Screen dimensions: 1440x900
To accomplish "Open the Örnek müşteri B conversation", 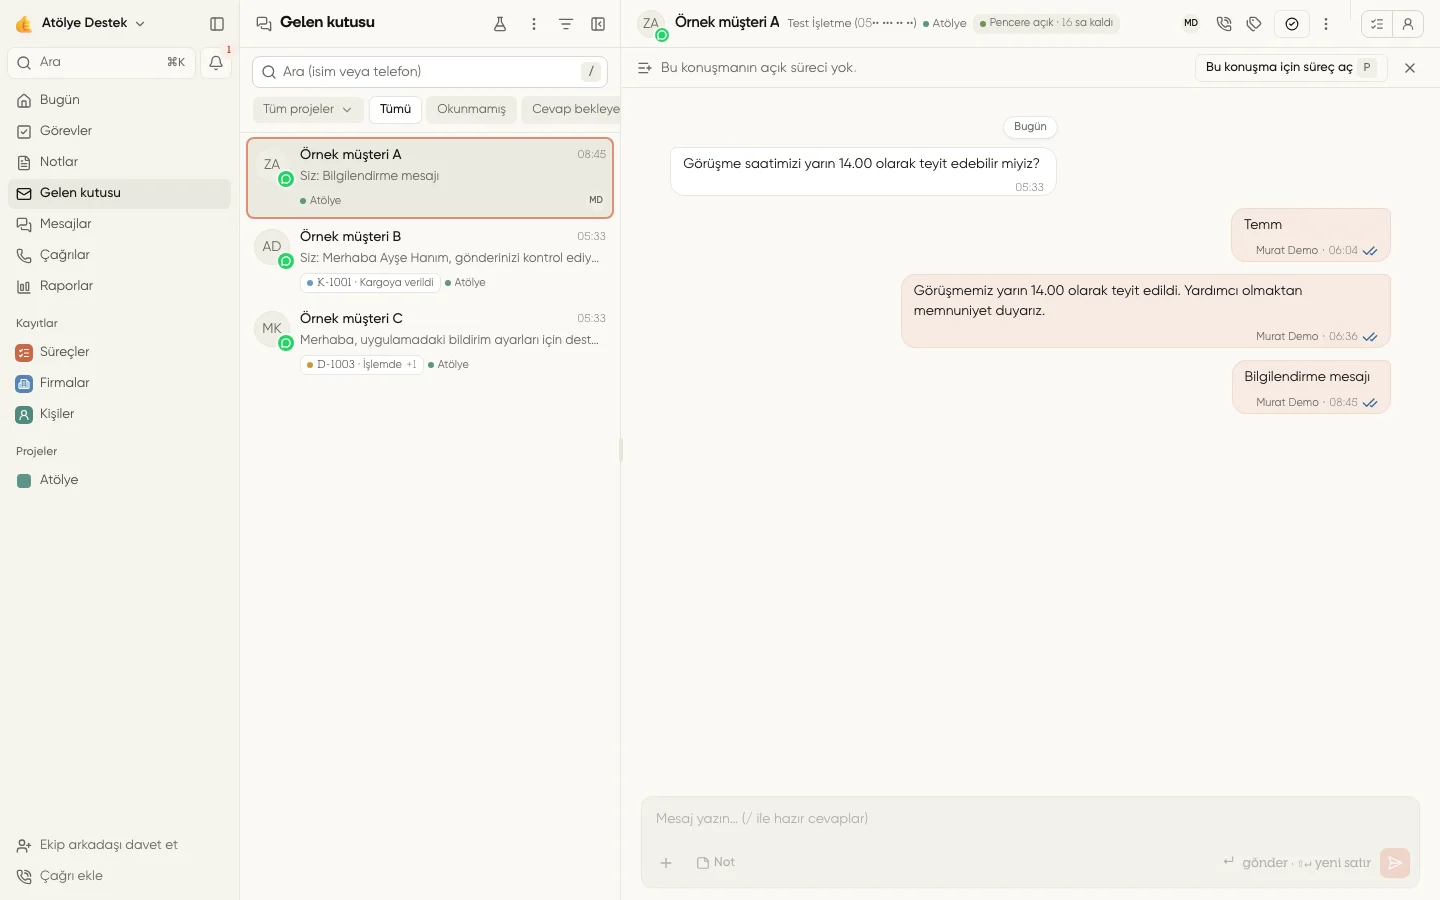I will point(430,260).
